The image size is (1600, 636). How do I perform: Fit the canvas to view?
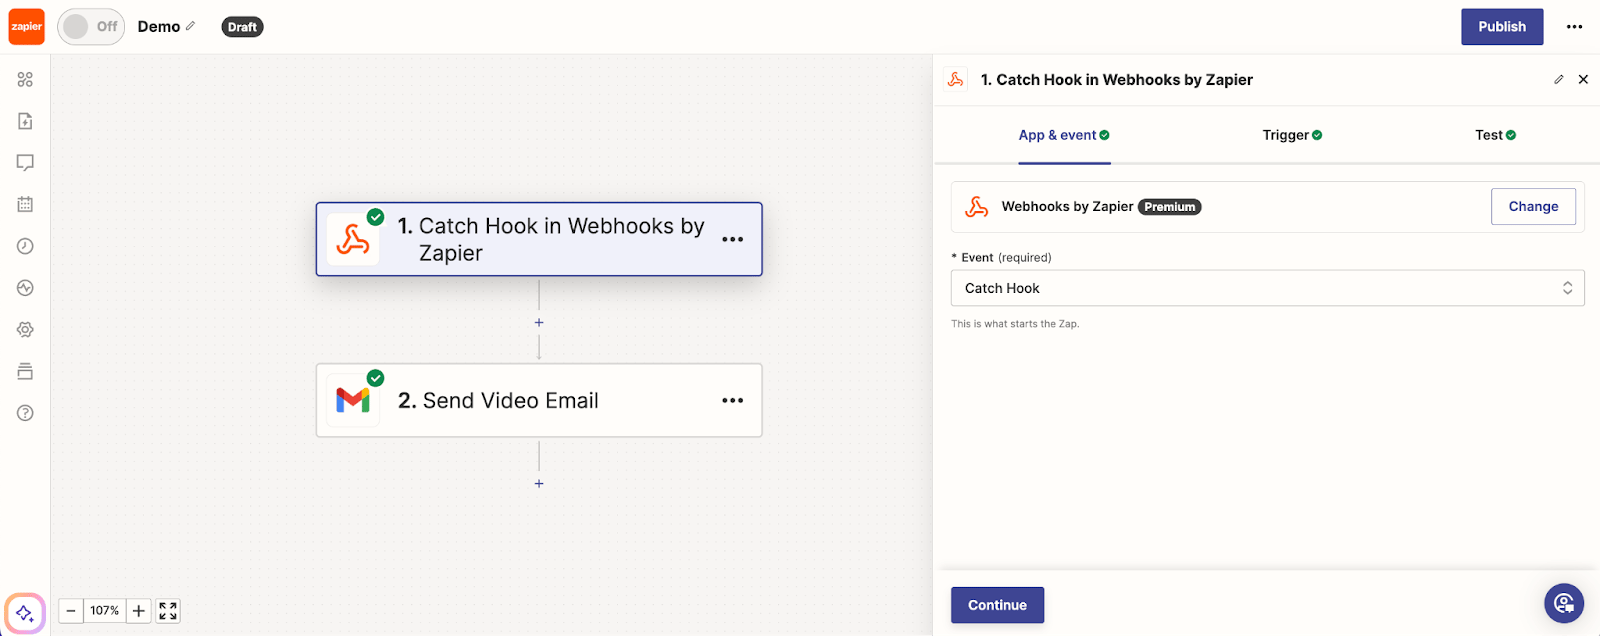[x=168, y=610]
